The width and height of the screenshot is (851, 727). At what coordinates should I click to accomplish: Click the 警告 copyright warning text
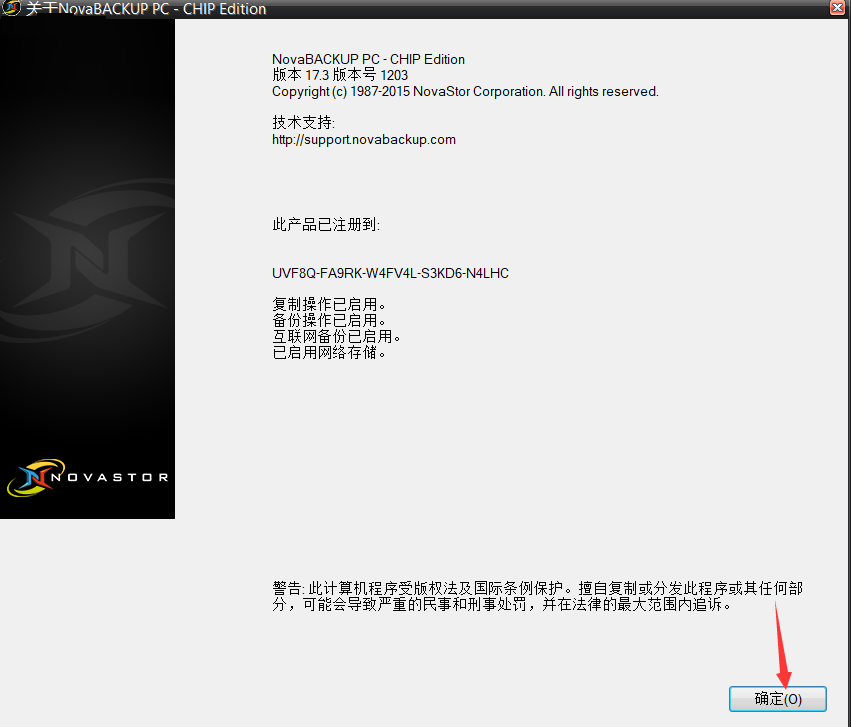[537, 596]
